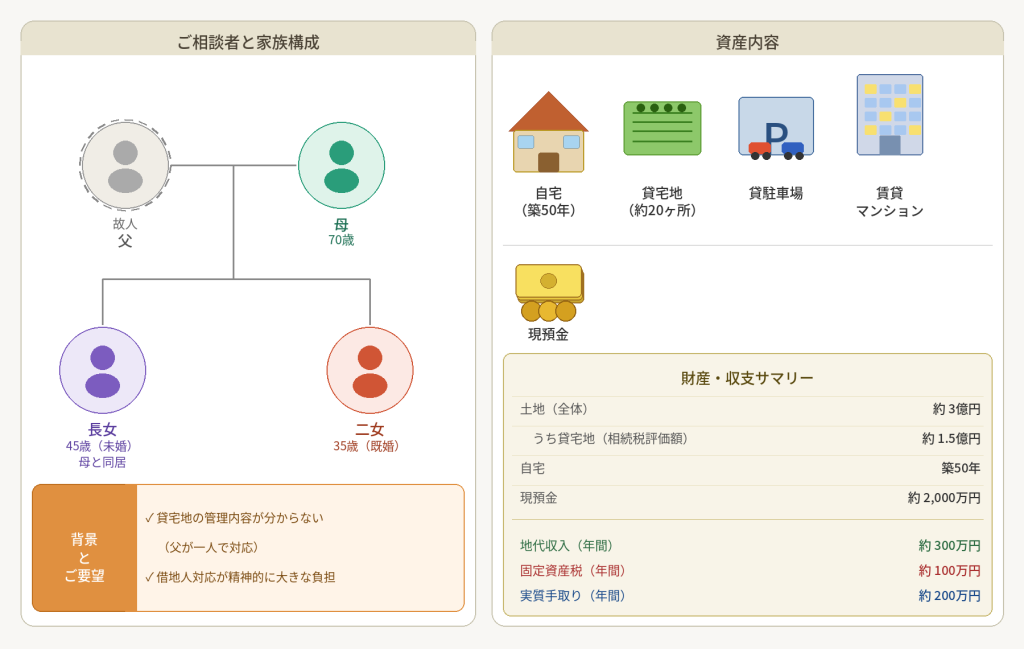Viewport: 1024px width, 649px height.
Task: Select the red second daughter avatar
Action: point(369,370)
